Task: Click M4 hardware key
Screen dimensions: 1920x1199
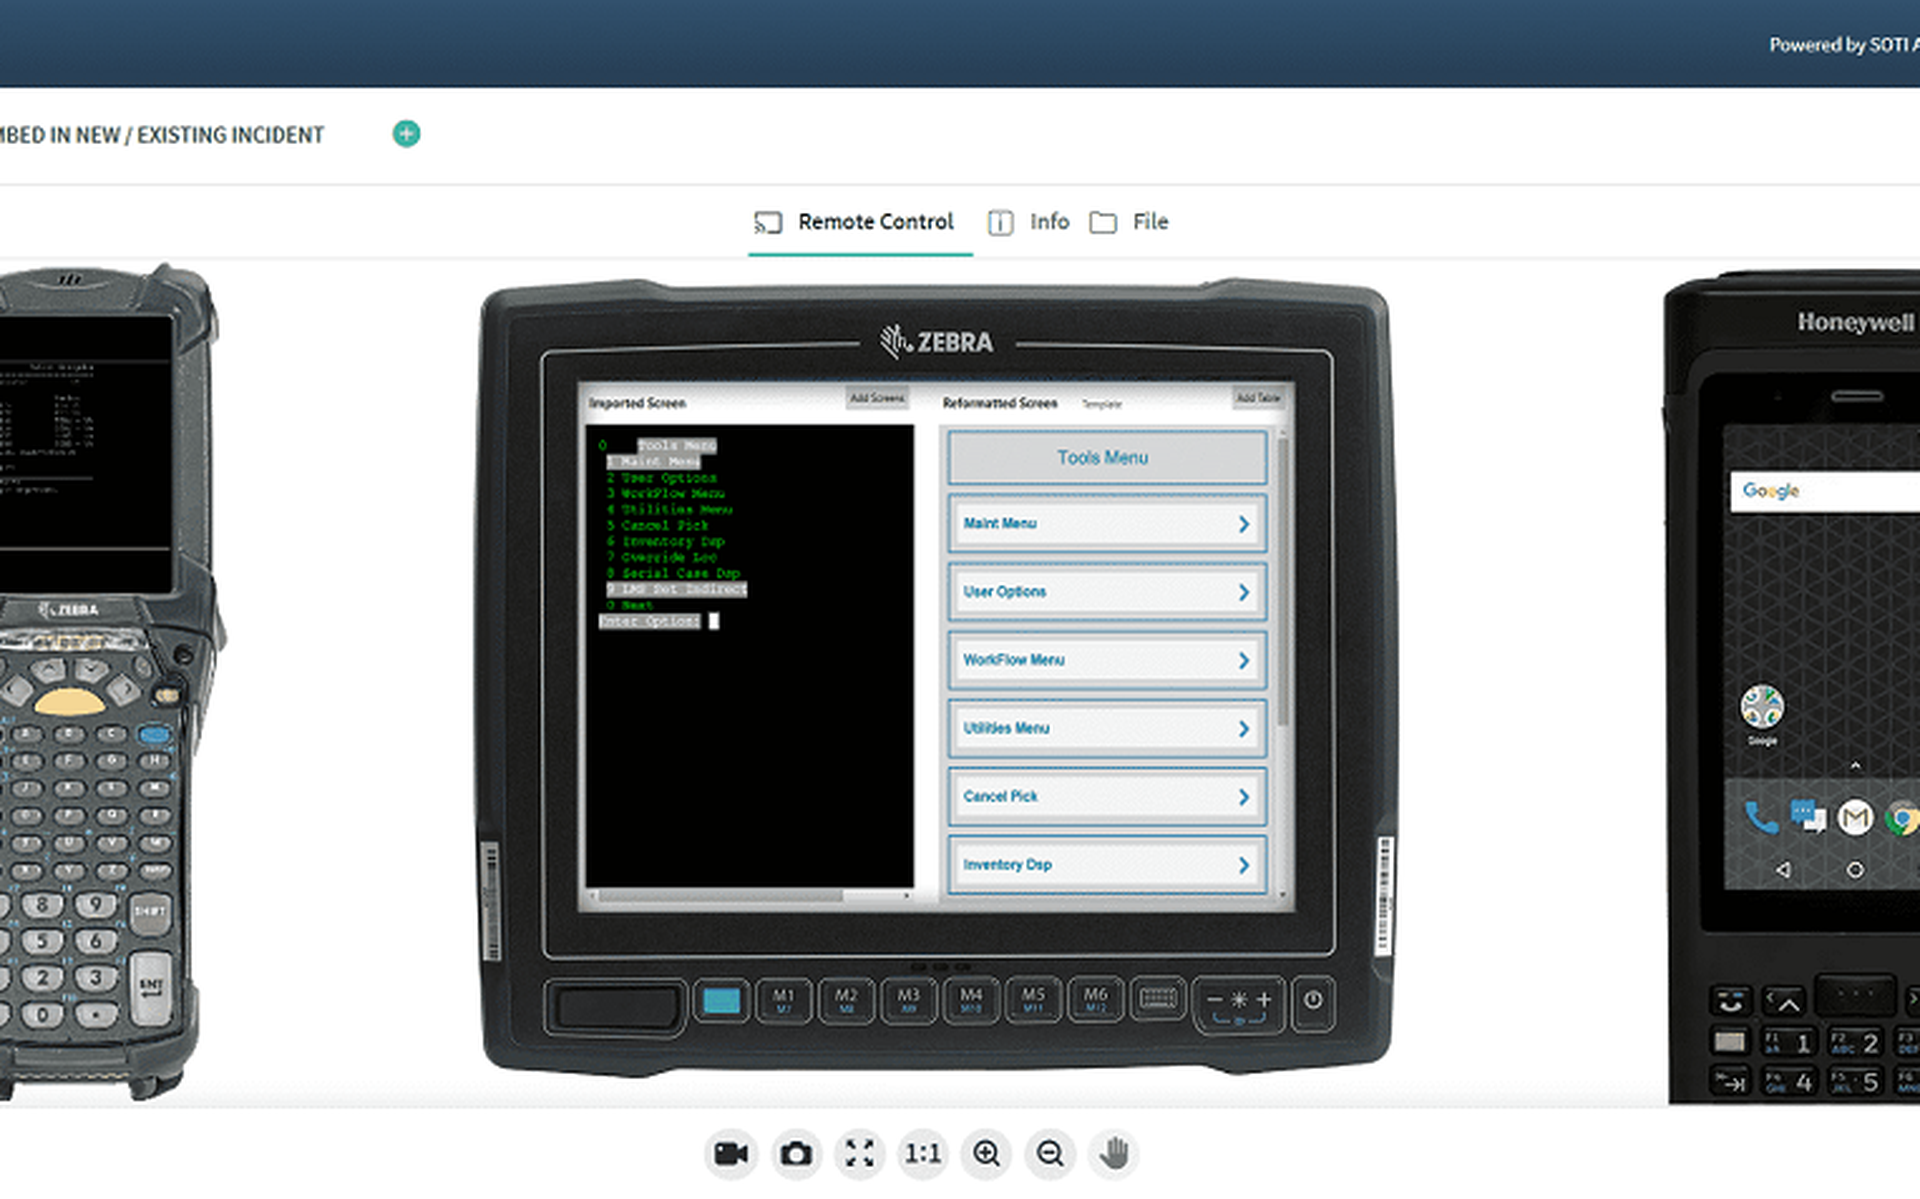Action: (971, 1000)
